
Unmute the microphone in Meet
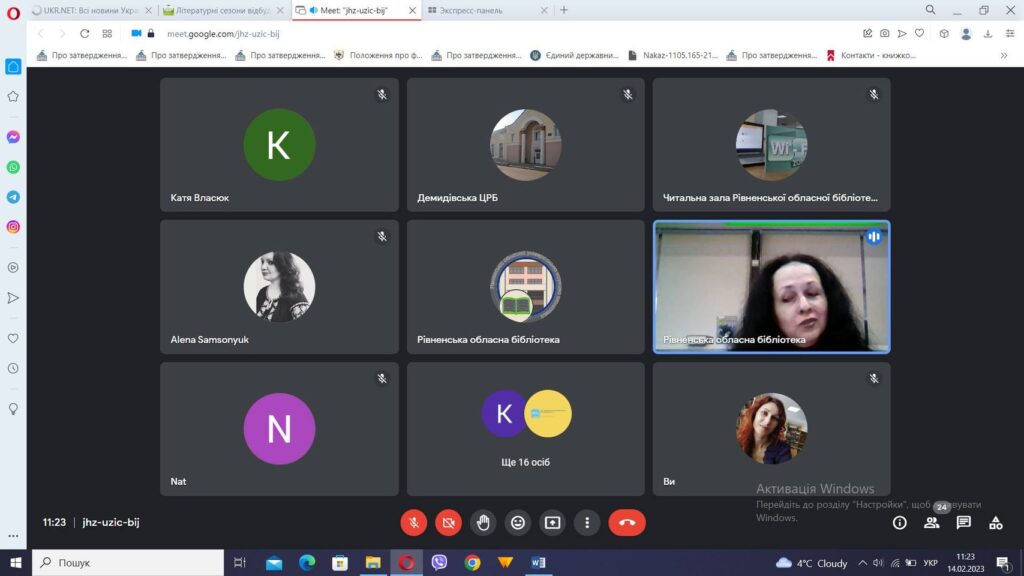tap(414, 522)
